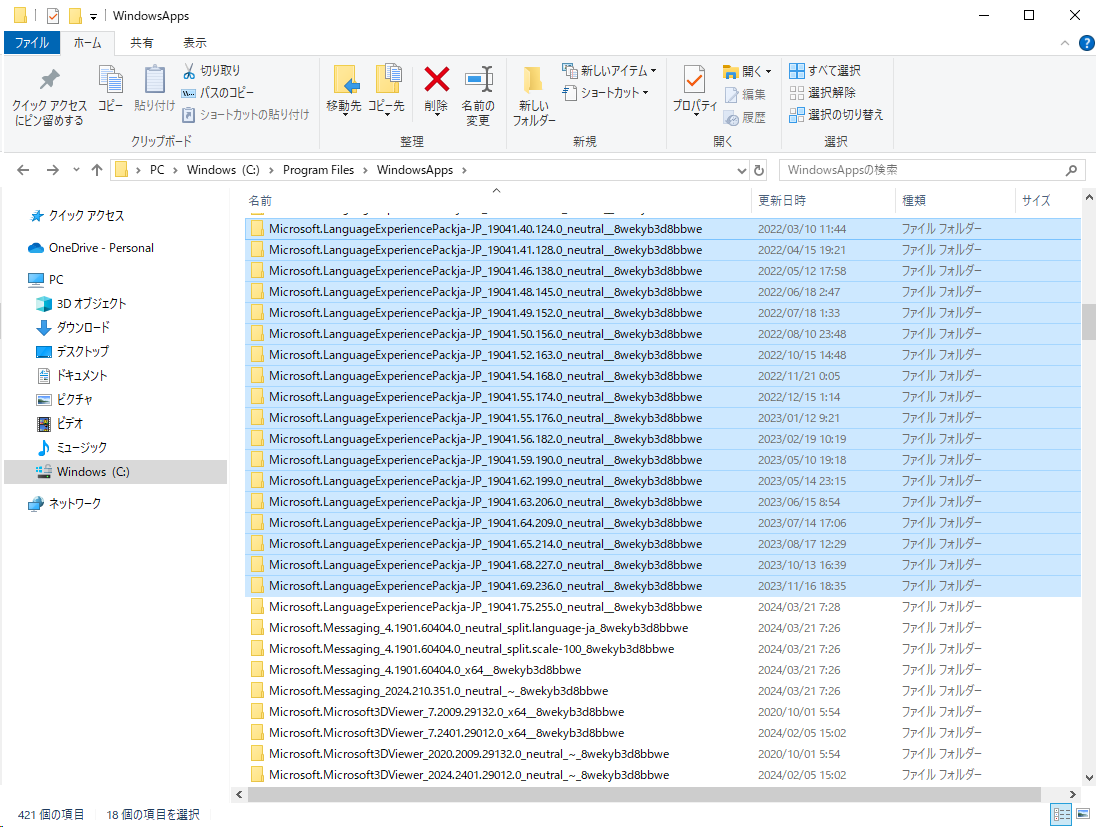The height and width of the screenshot is (827, 1096).
Task: Click パスのコピー (Copy path)
Action: click(217, 92)
